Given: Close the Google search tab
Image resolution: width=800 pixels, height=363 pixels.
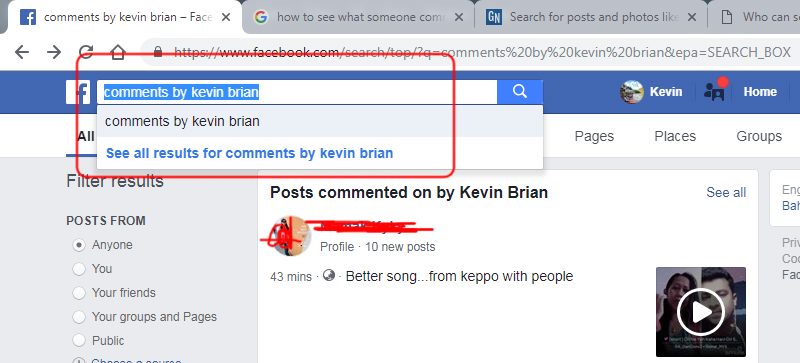Looking at the screenshot, I should 459,17.
